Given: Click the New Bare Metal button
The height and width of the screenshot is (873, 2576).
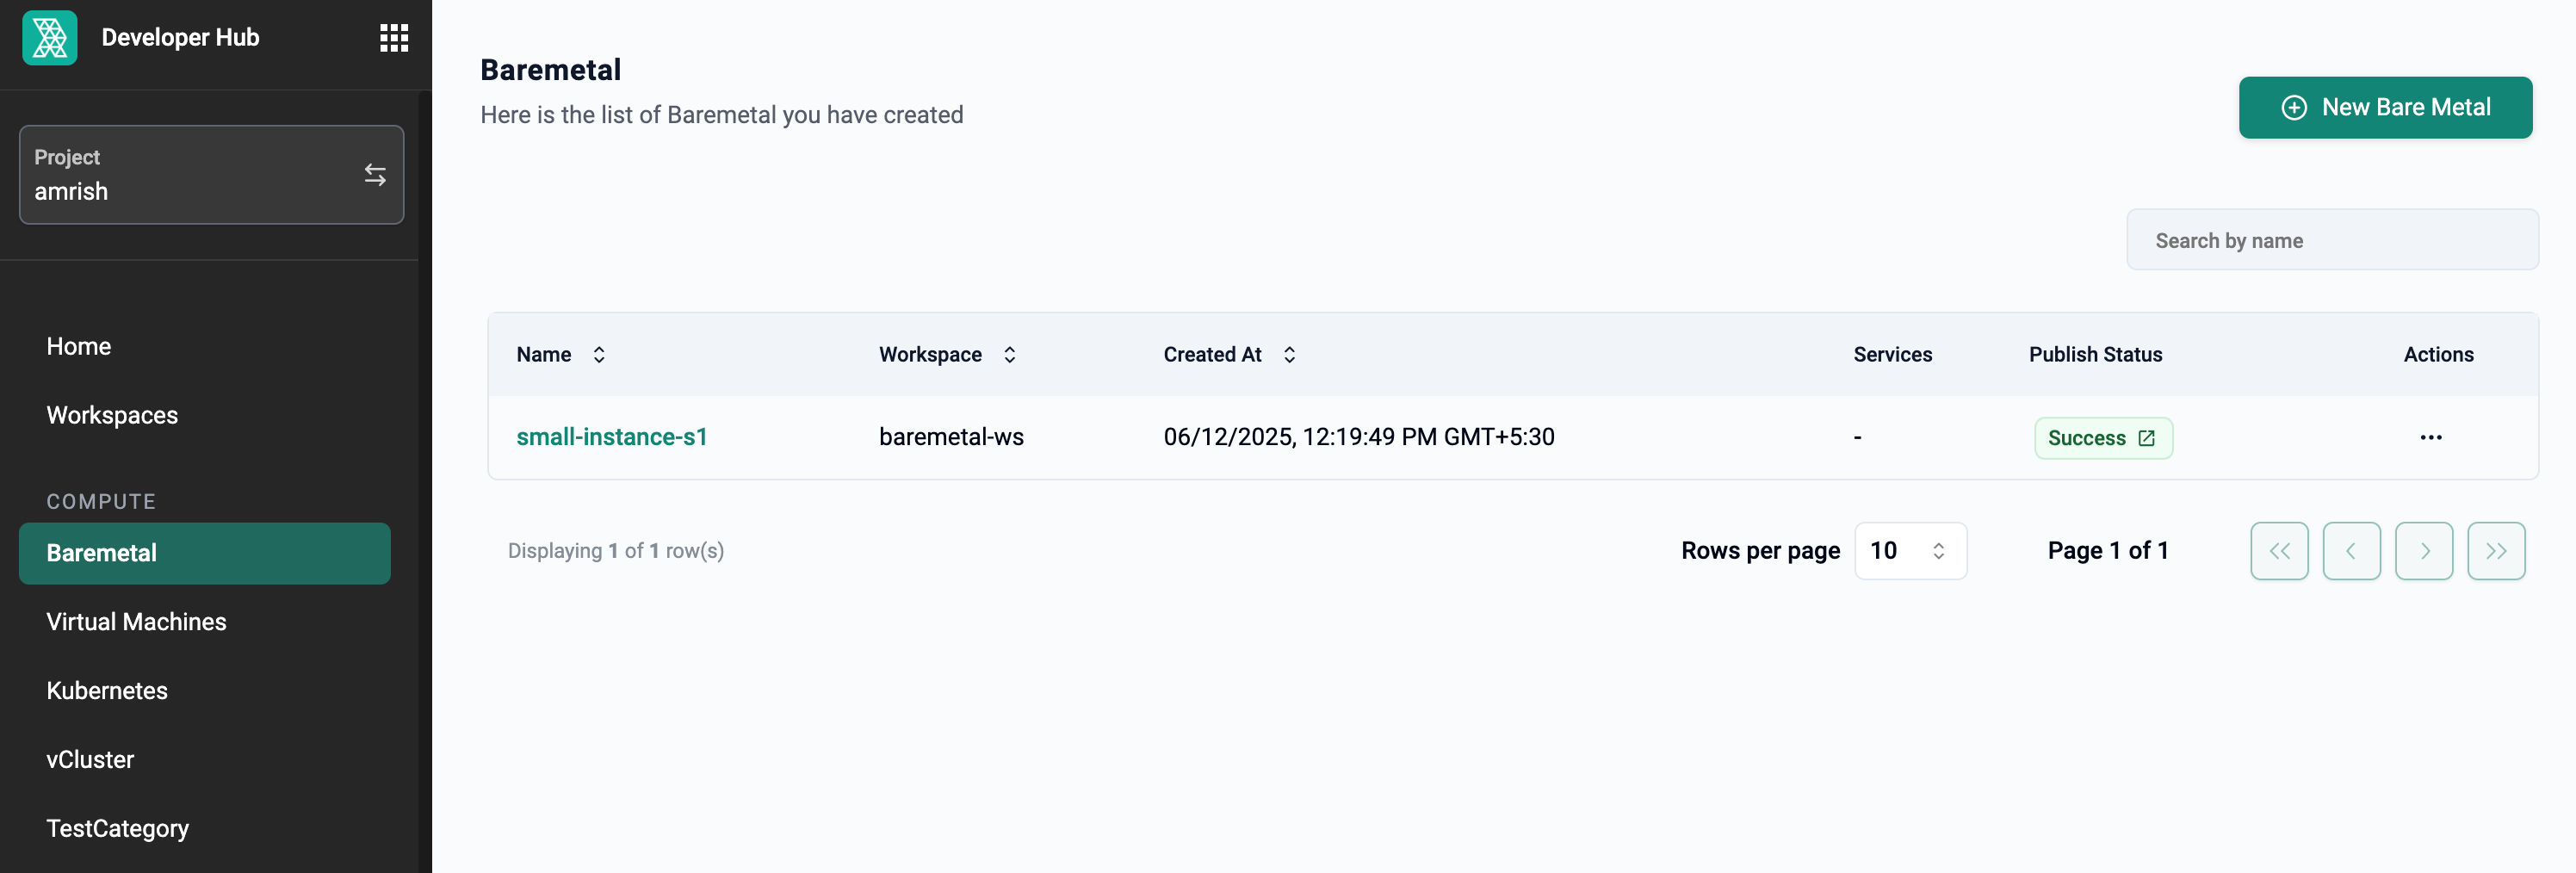Looking at the screenshot, I should click(2385, 108).
